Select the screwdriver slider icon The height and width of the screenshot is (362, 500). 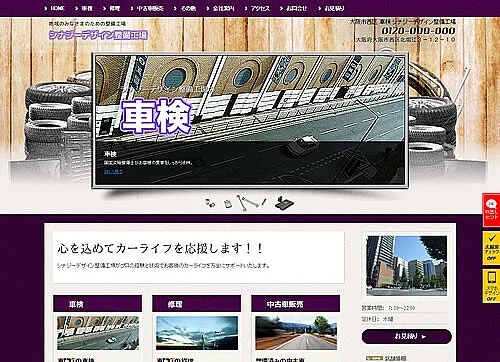264,202
